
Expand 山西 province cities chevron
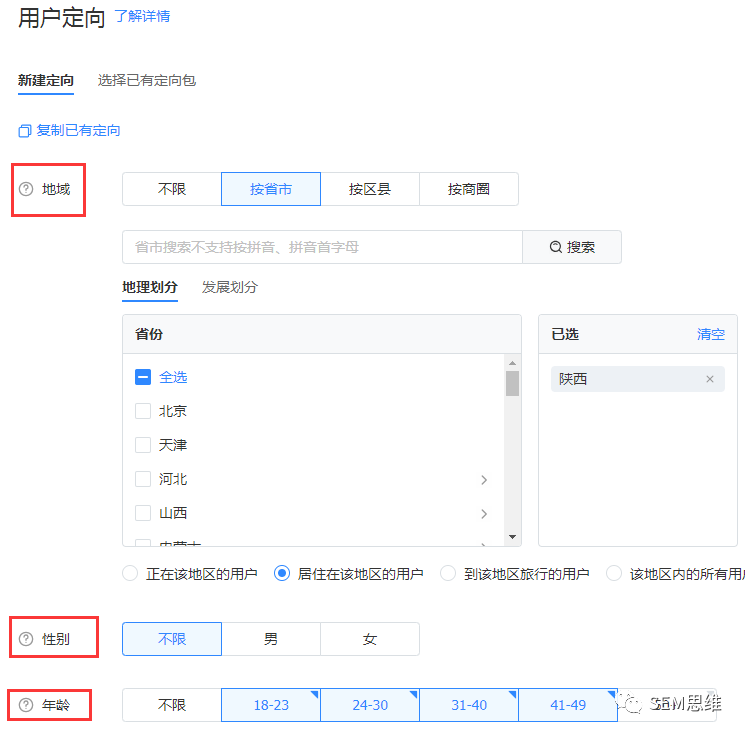[x=484, y=514]
